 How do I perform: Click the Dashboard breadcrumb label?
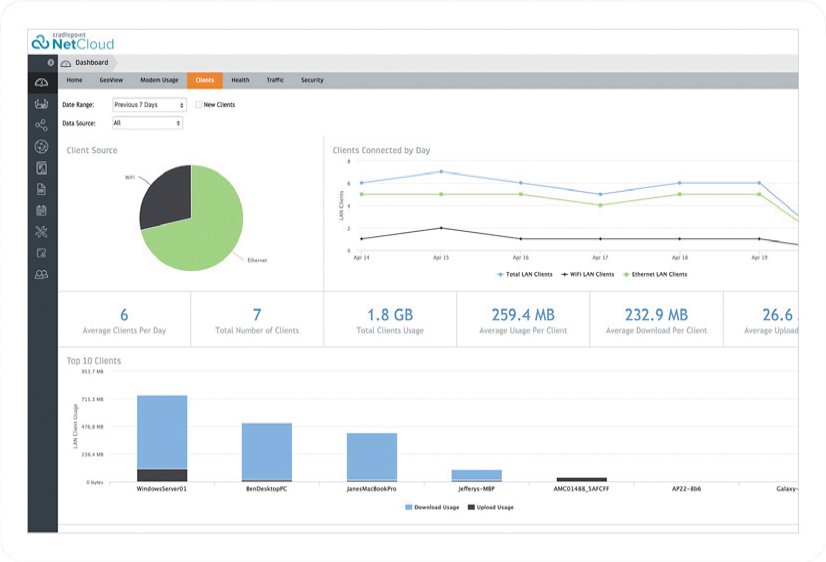91,62
